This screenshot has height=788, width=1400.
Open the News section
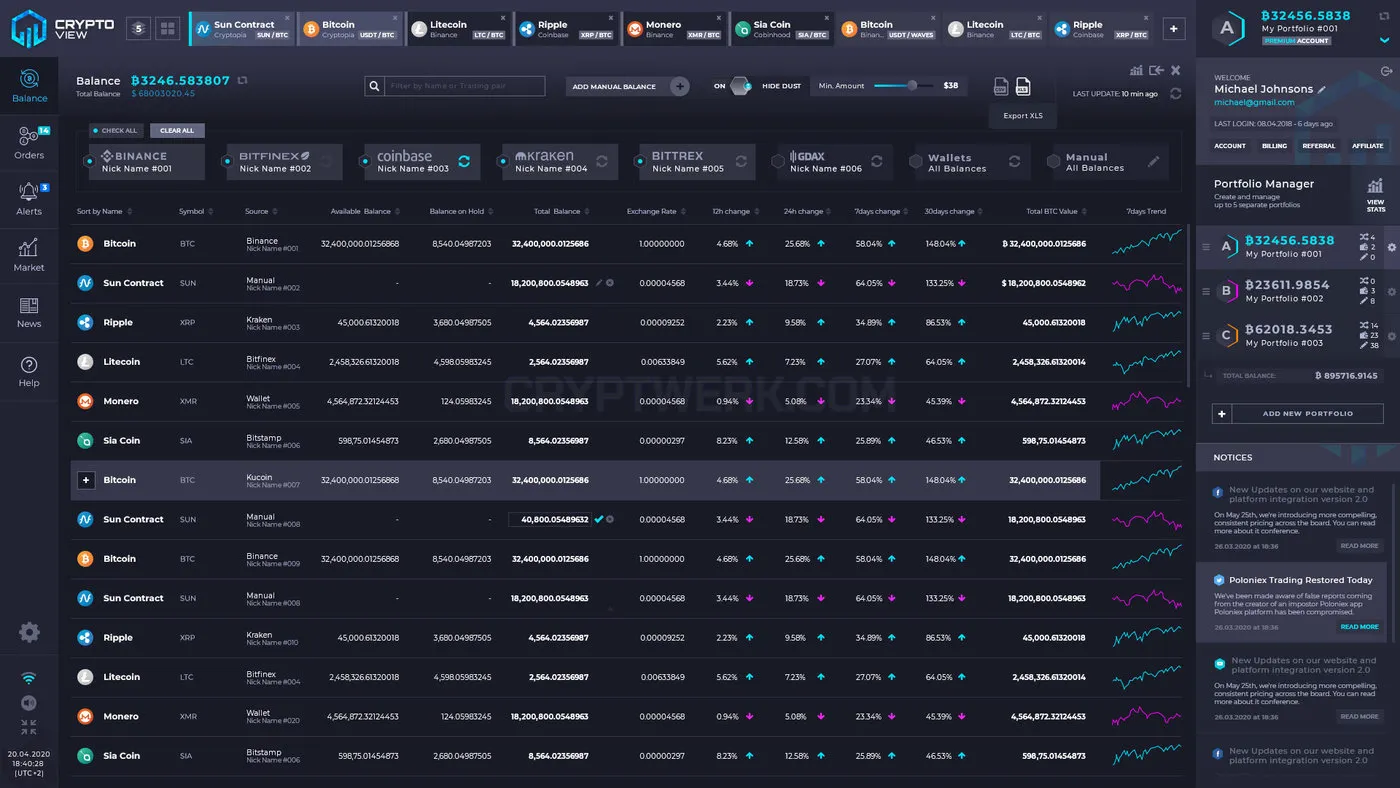(29, 311)
